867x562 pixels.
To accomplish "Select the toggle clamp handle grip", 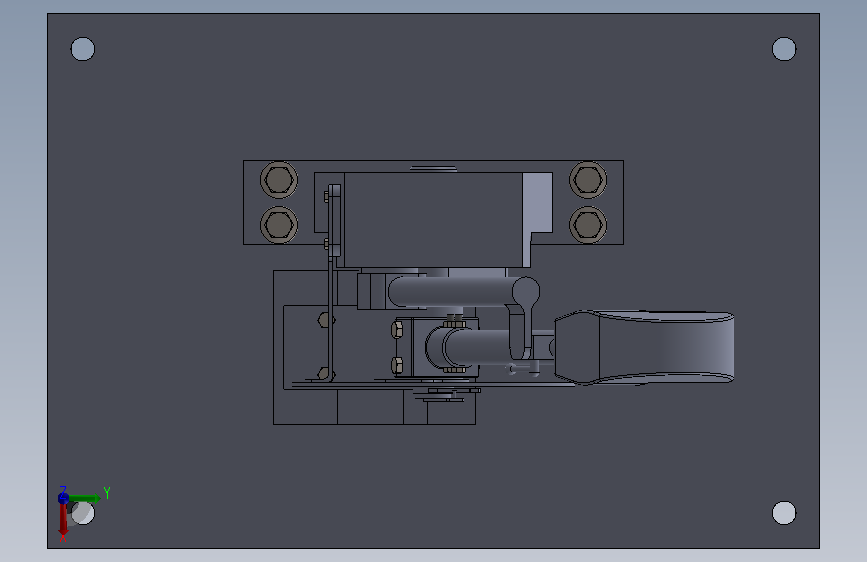I will 645,347.
